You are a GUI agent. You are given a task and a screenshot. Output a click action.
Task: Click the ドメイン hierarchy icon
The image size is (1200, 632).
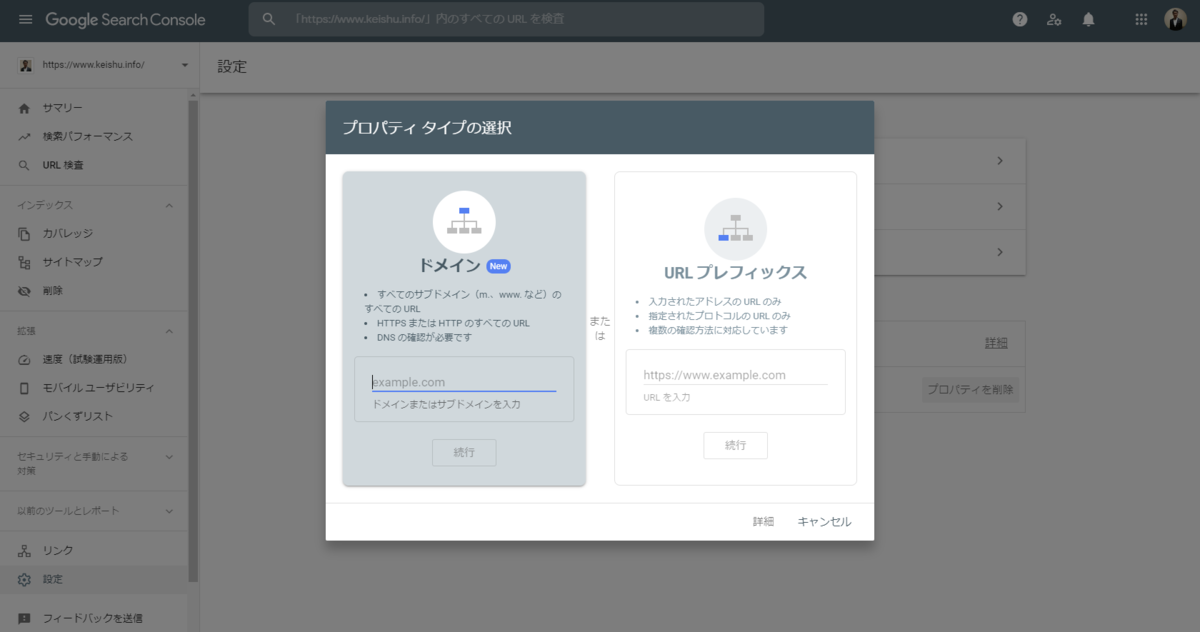[x=464, y=221]
